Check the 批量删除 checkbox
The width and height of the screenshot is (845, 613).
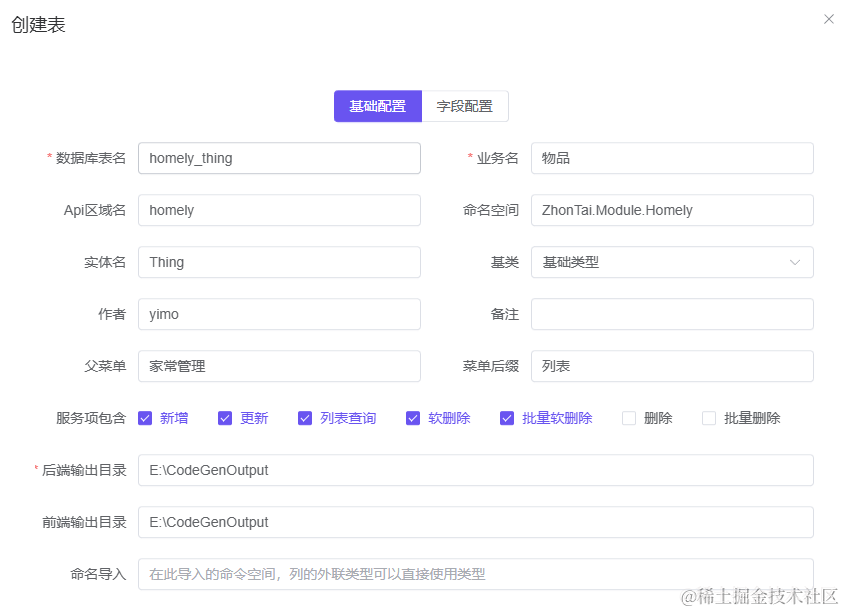tap(709, 418)
